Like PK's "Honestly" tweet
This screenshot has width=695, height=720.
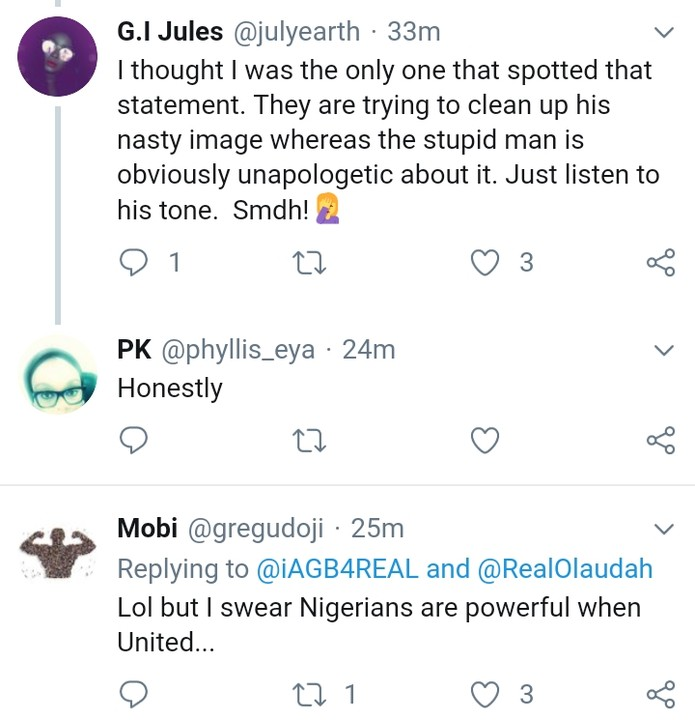click(x=485, y=440)
